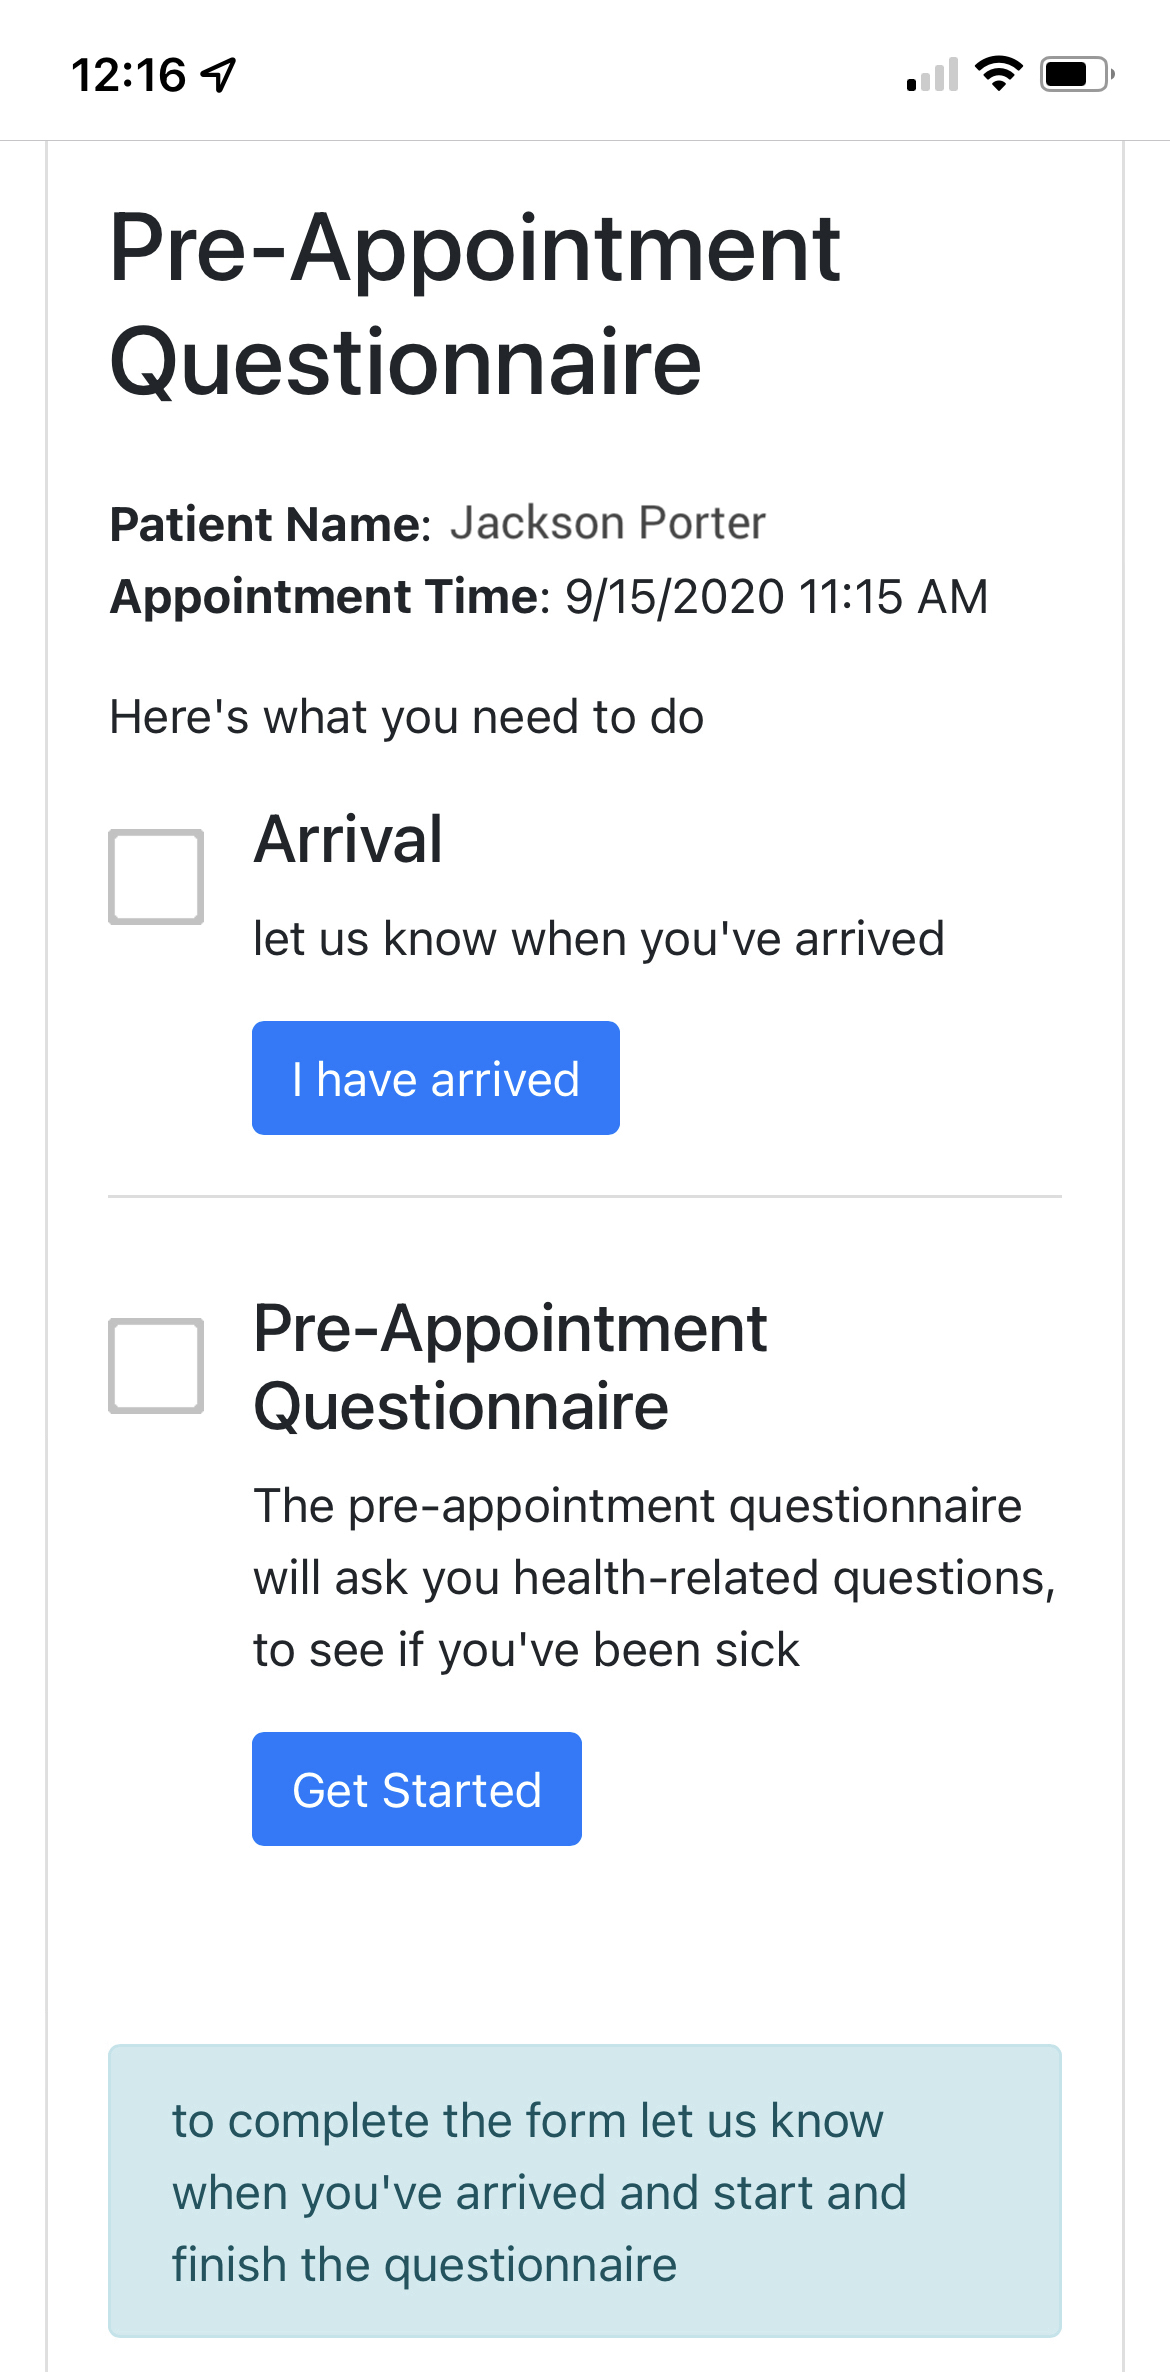Tap the cellular signal bars icon
The image size is (1170, 2372).
click(932, 75)
